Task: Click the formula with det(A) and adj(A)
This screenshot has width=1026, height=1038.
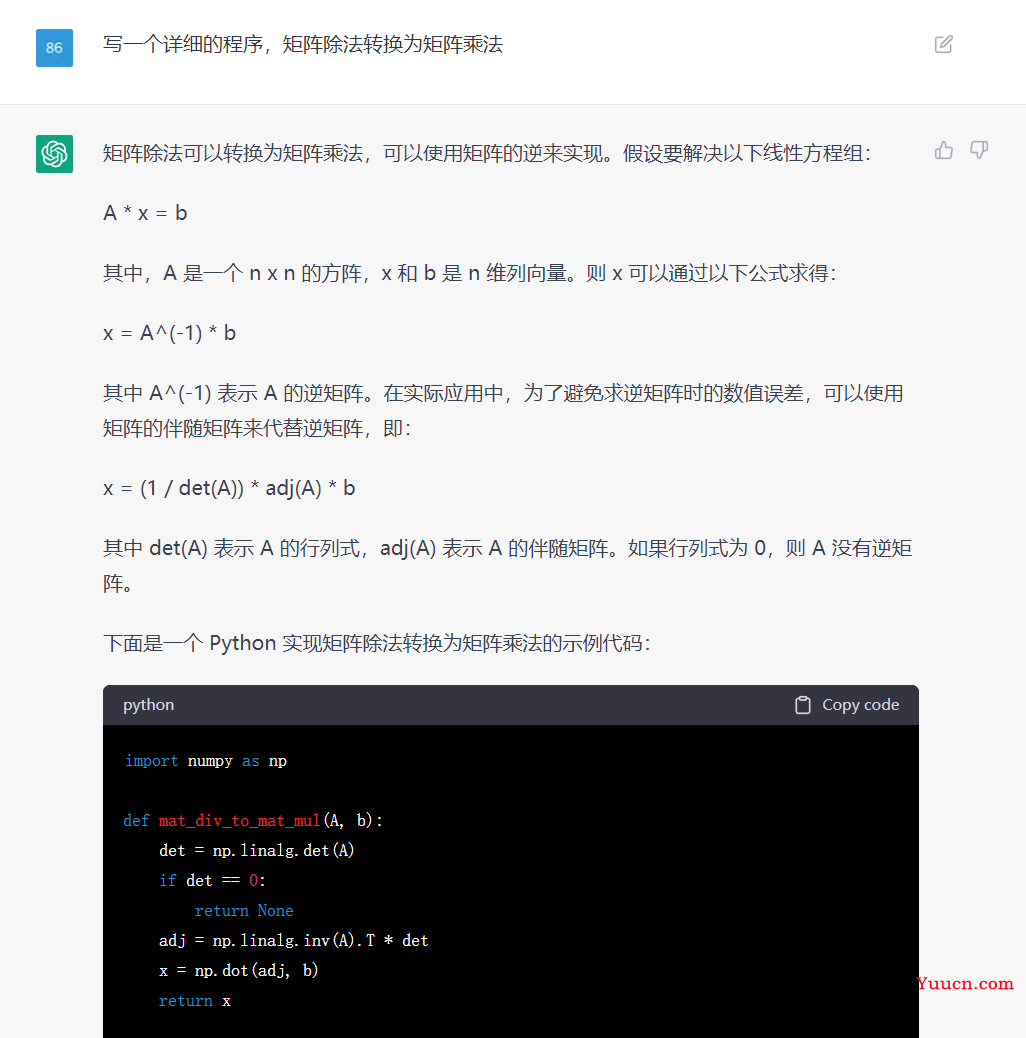Action: 229,489
